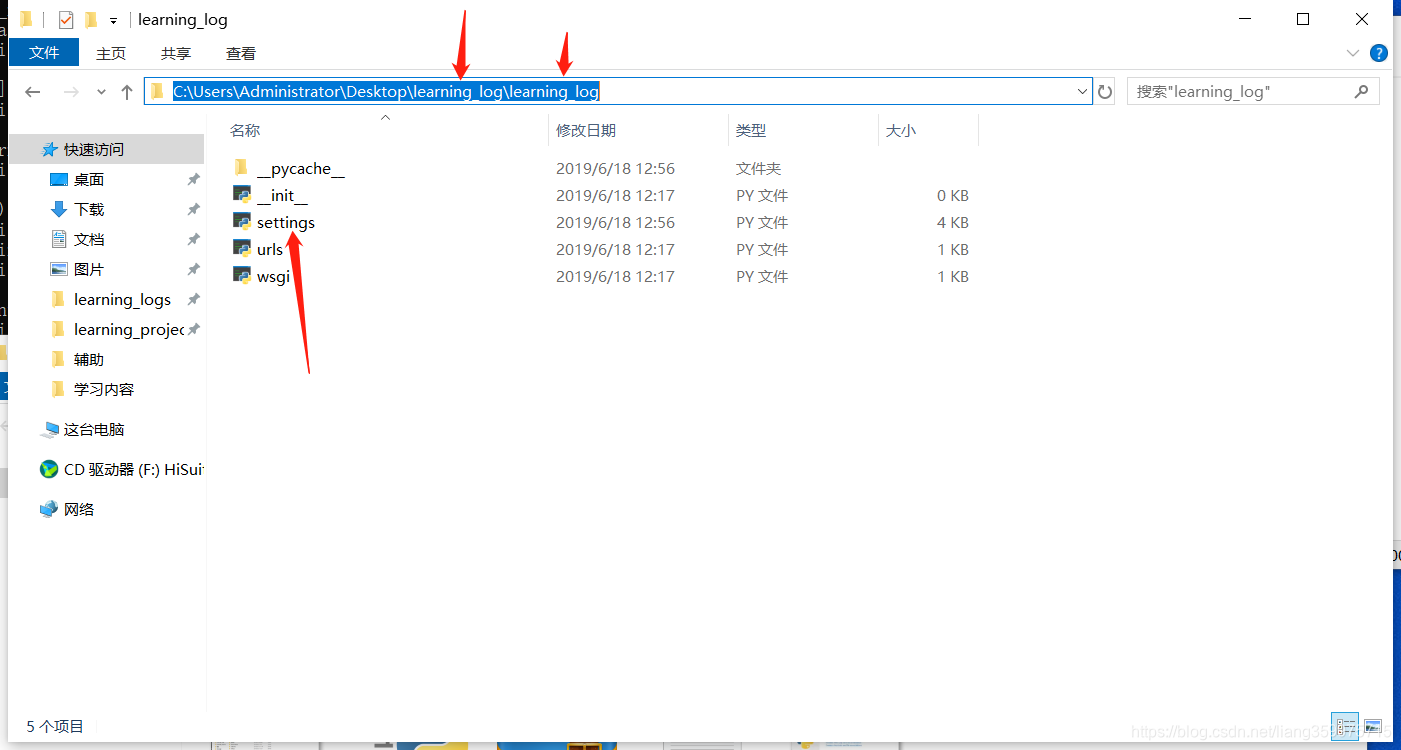Open the 学习内容 folder in navigation pane
1401x750 pixels.
coord(104,389)
